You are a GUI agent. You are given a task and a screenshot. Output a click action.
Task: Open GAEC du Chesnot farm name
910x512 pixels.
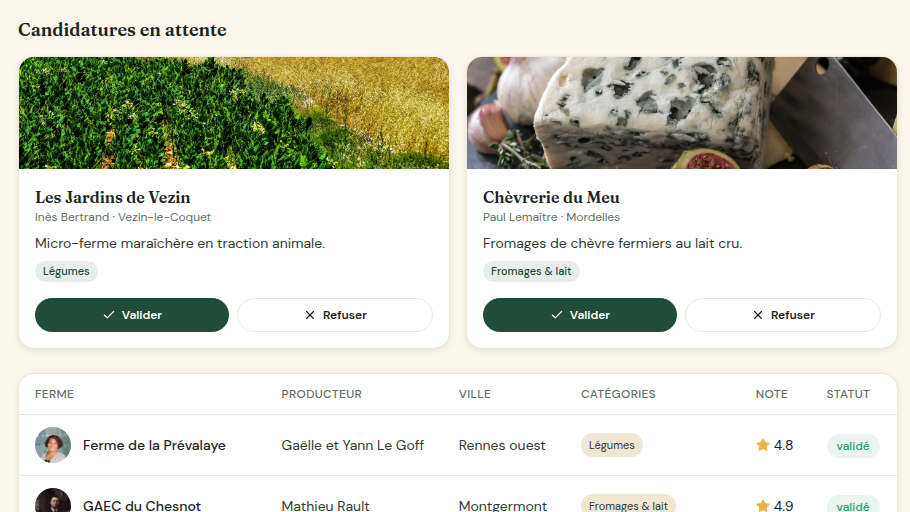(x=142, y=506)
